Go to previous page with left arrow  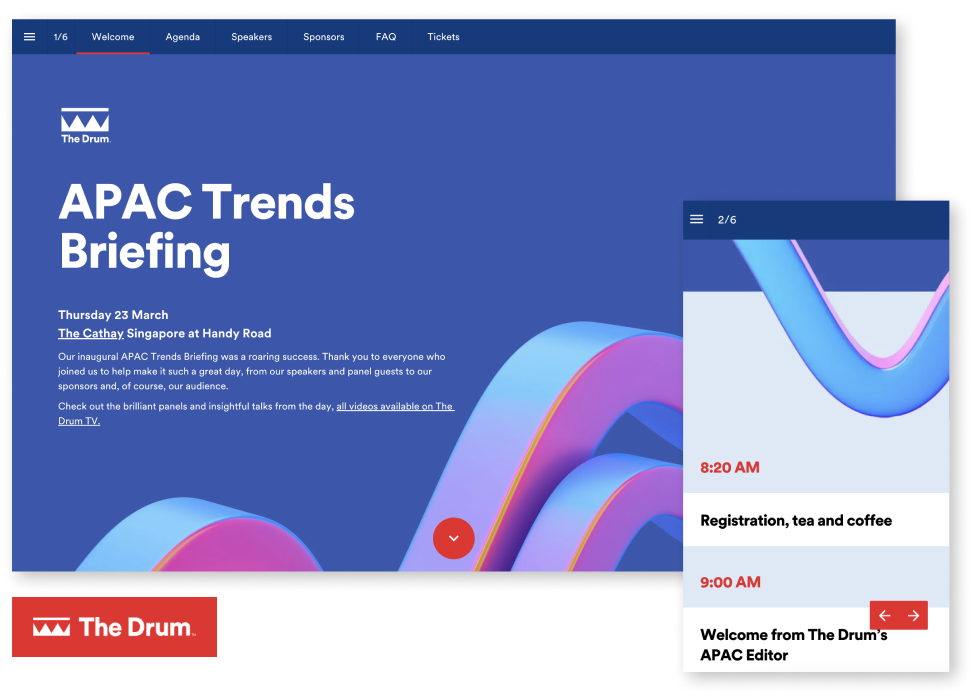coord(884,616)
